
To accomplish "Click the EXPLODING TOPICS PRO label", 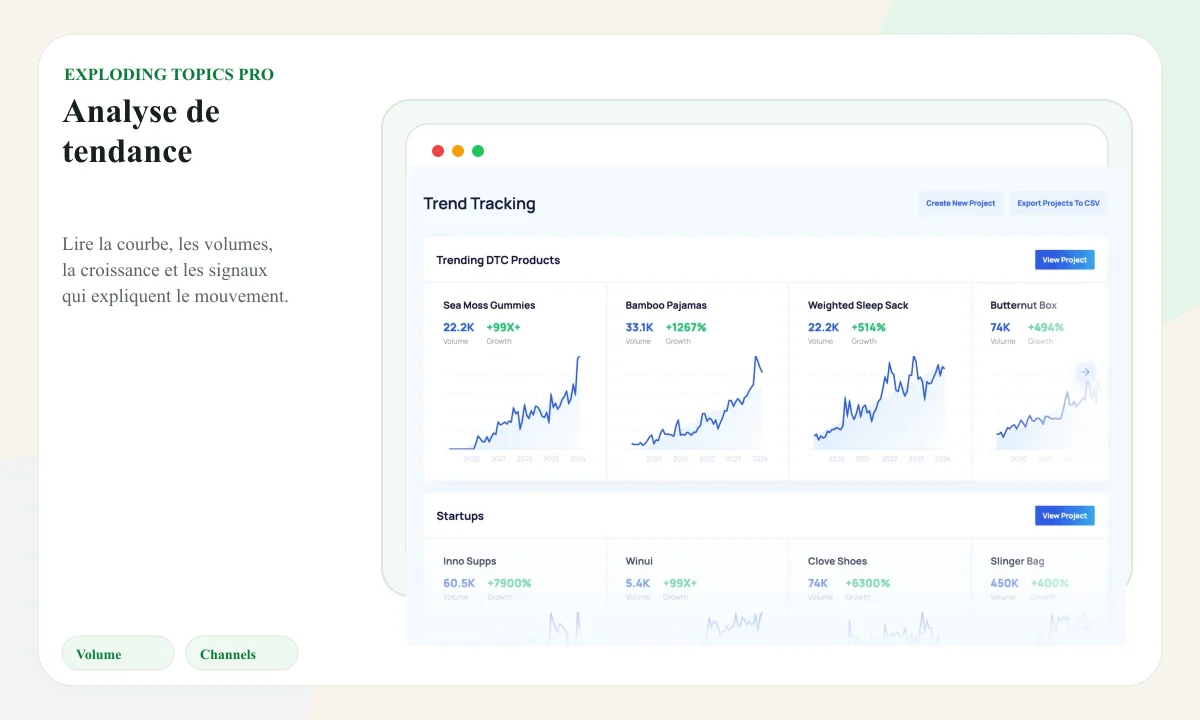I will 169,74.
